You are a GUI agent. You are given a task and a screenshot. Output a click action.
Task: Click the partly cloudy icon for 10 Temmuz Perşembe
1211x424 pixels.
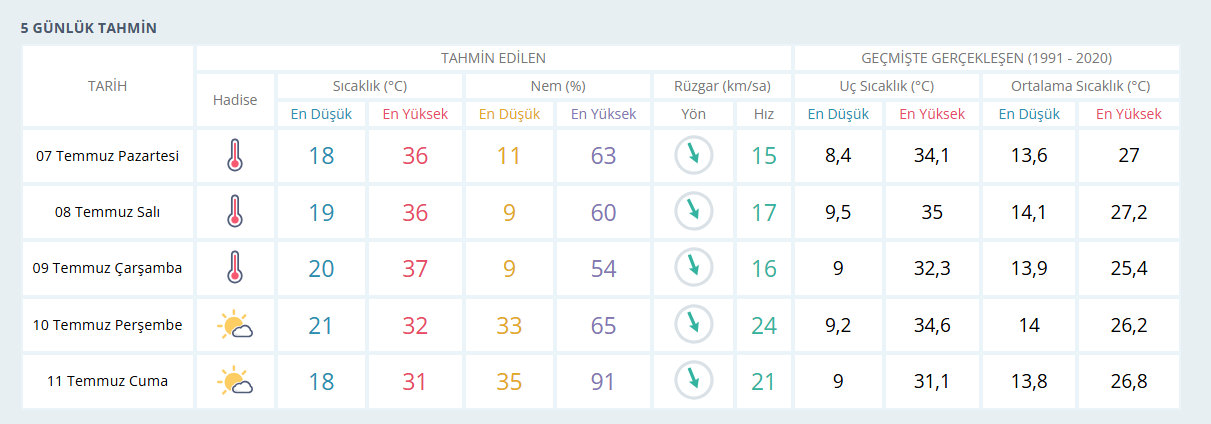pyautogui.click(x=235, y=325)
